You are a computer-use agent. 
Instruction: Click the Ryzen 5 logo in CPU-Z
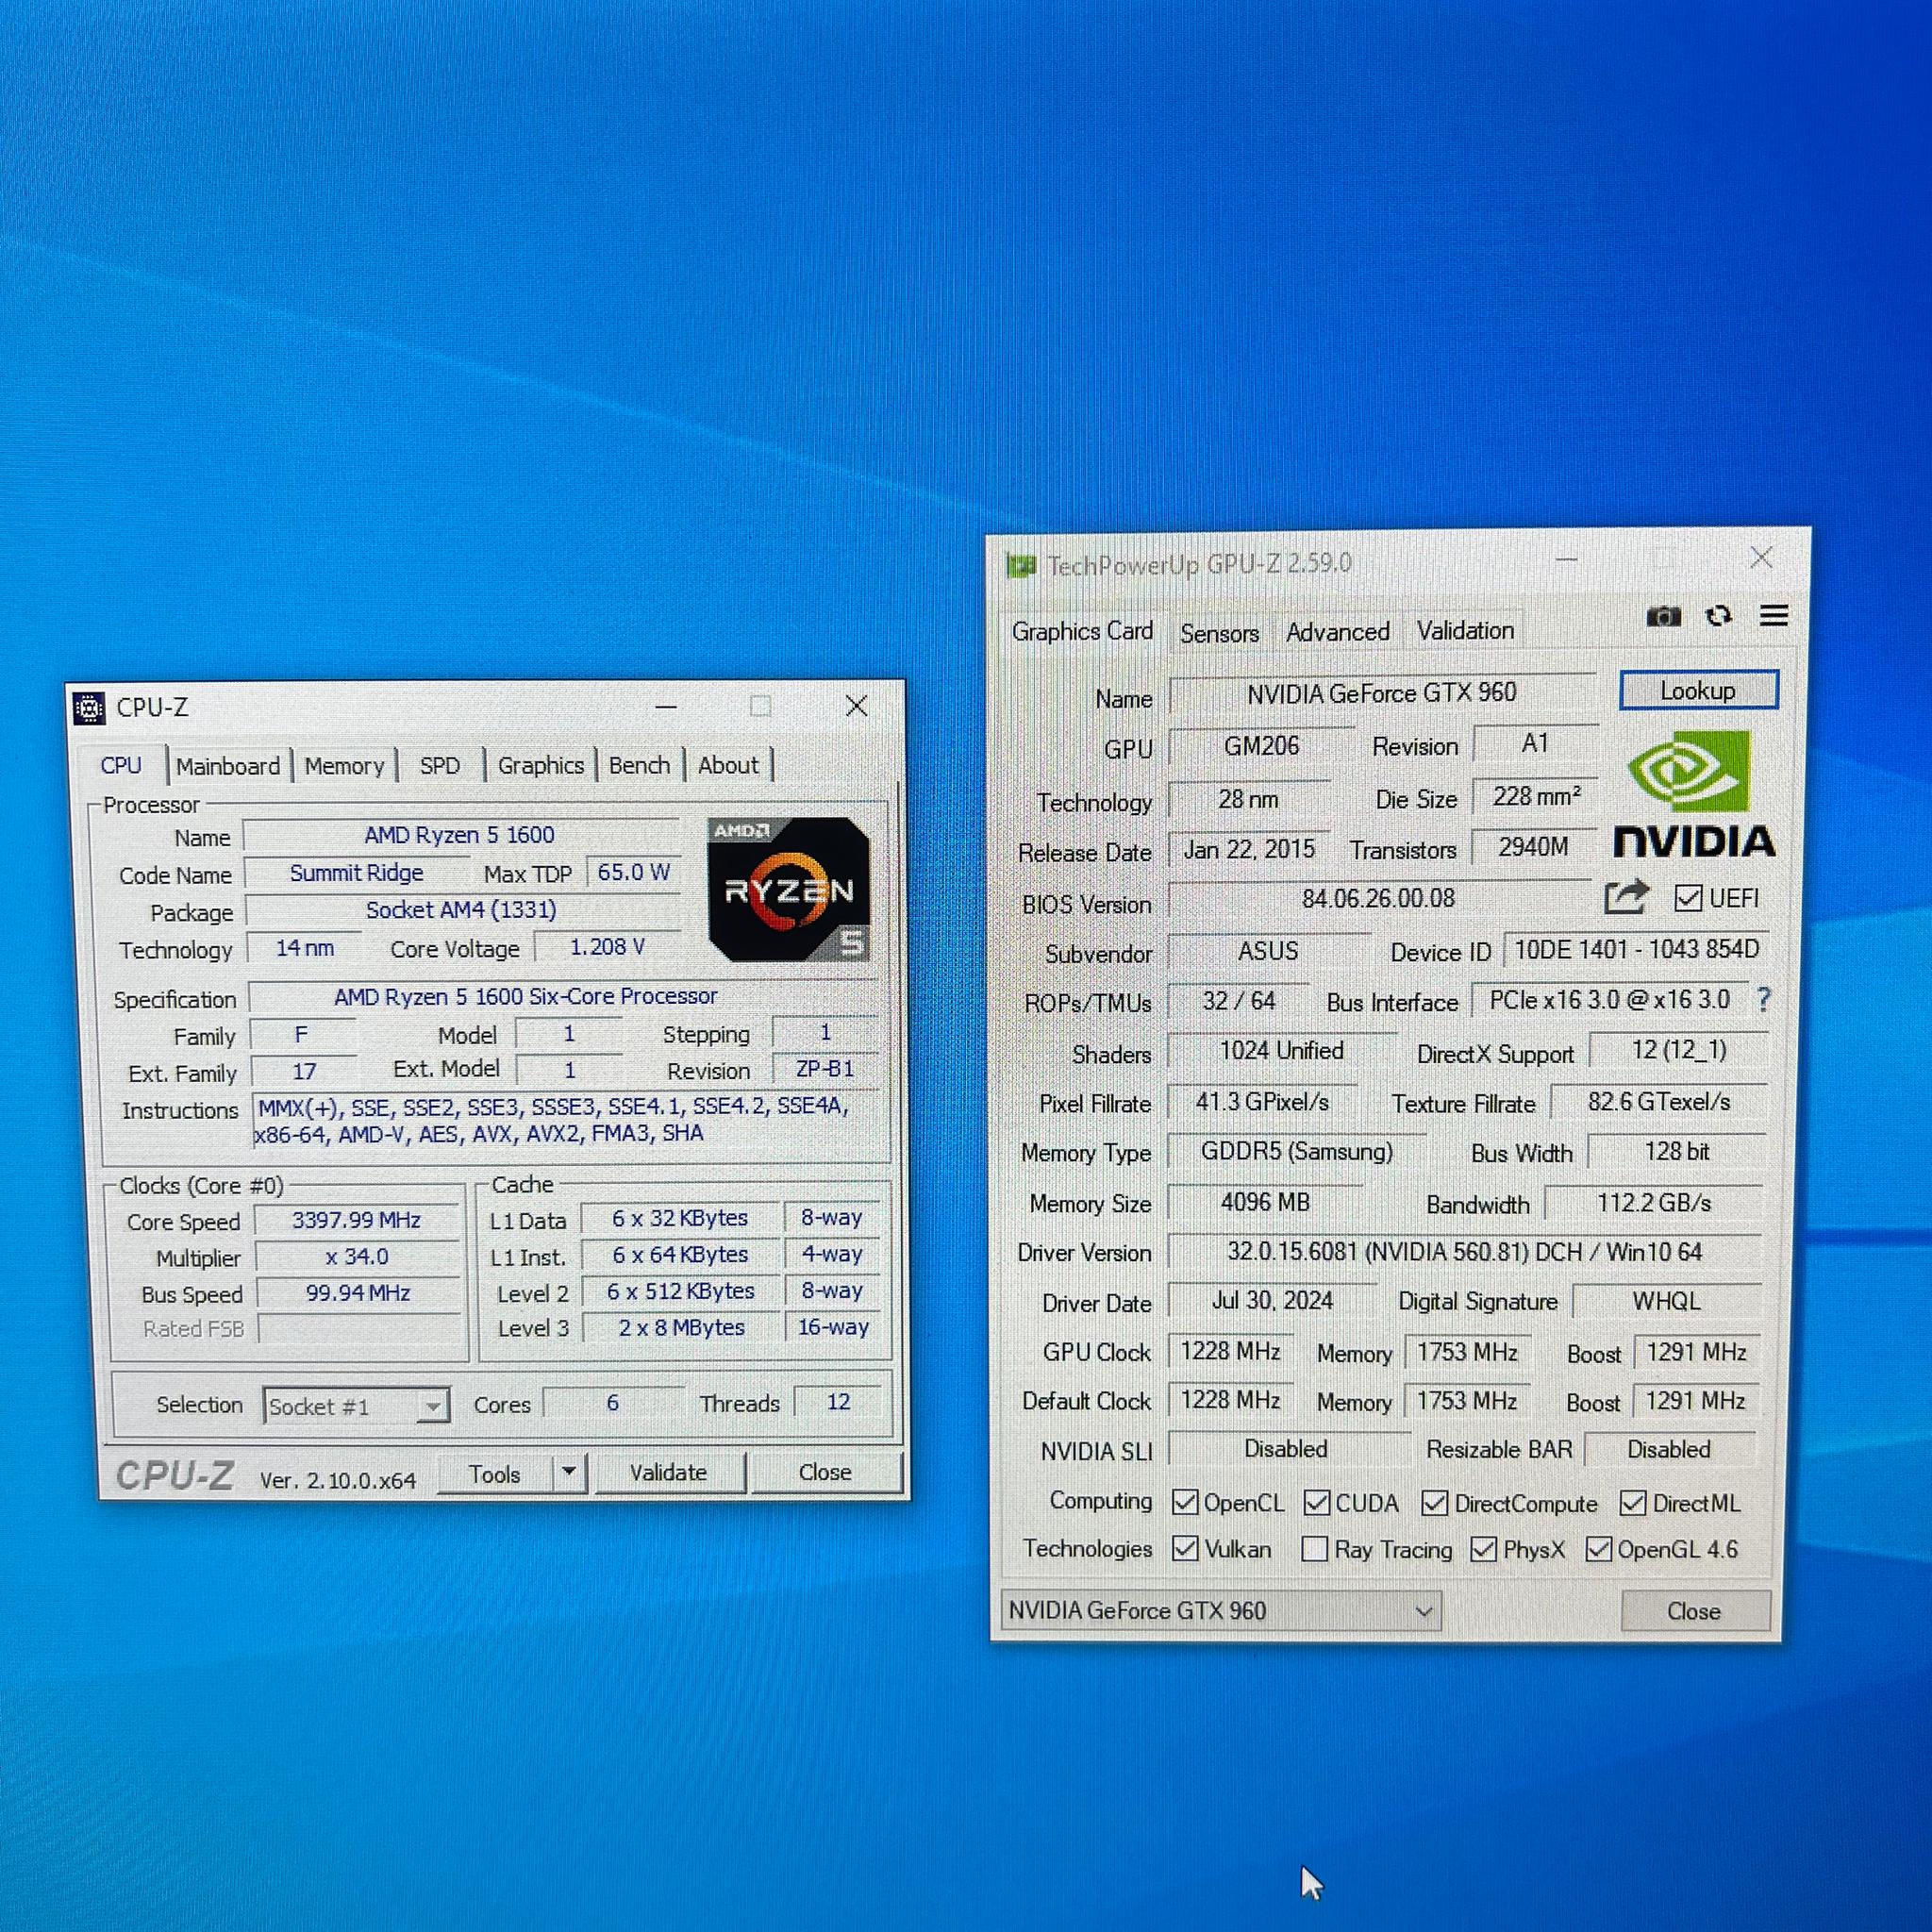tap(788, 889)
